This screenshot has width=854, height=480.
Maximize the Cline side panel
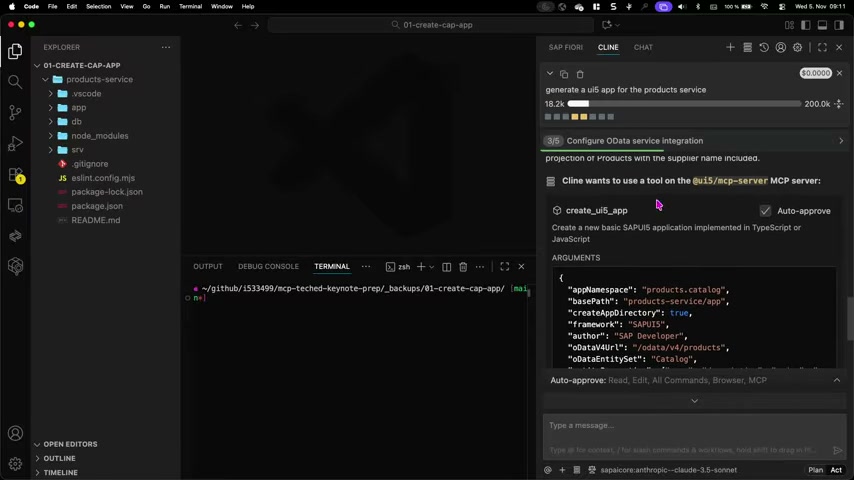822,47
